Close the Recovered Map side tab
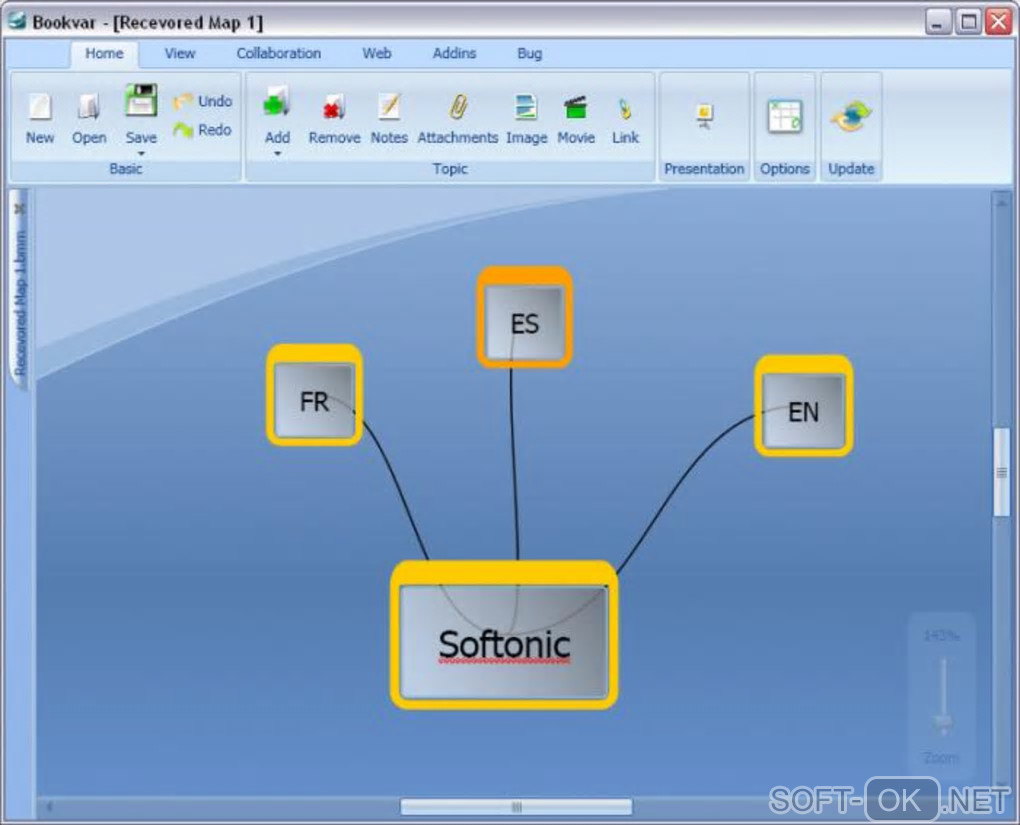Screen dimensions: 1020x825 (20, 209)
